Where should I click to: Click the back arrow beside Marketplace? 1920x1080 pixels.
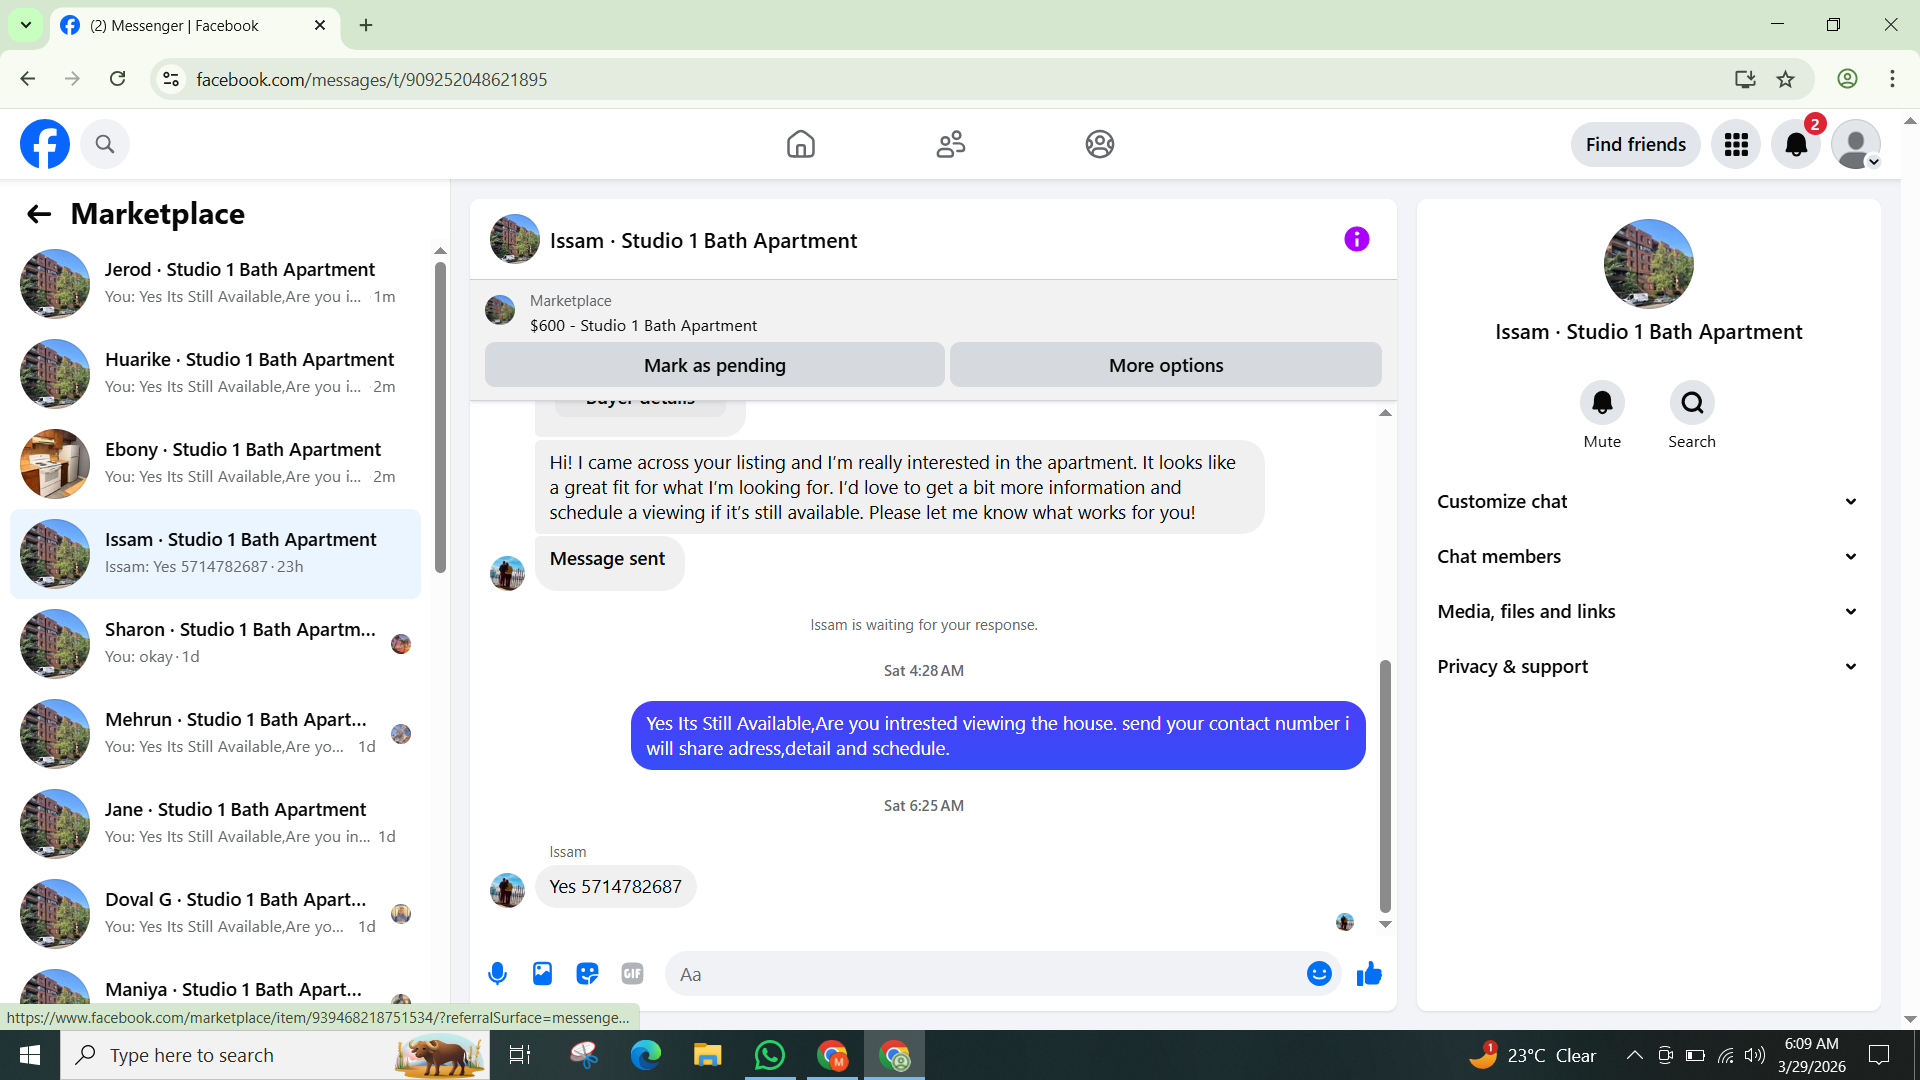tap(39, 214)
